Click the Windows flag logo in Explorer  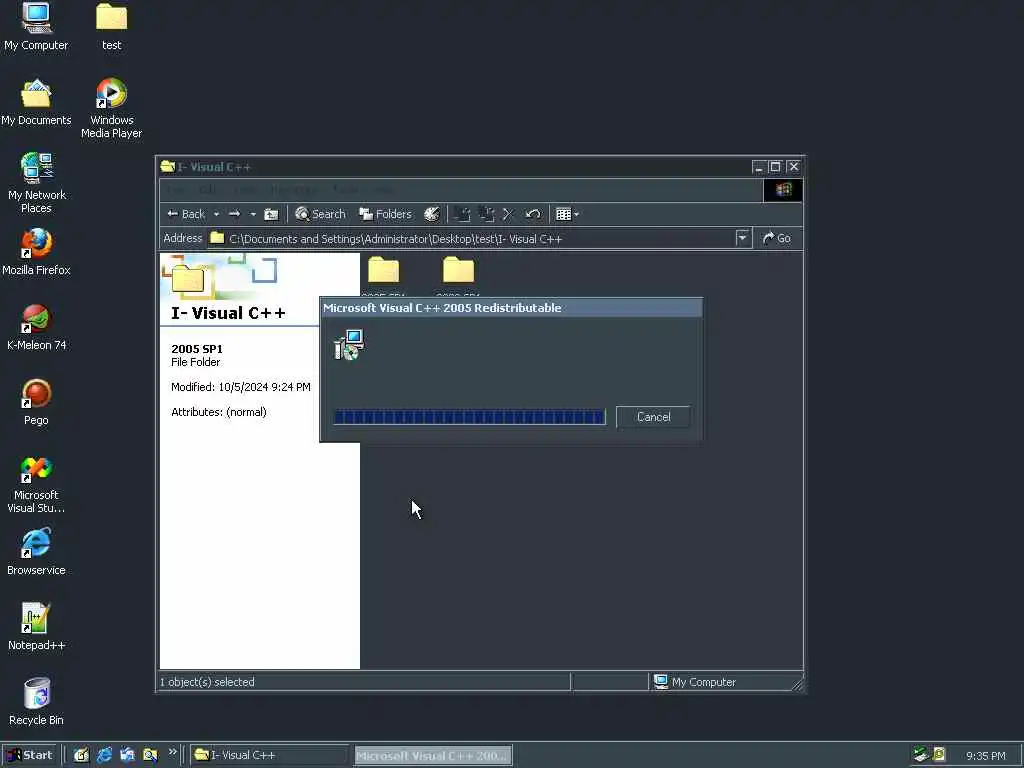tap(783, 190)
